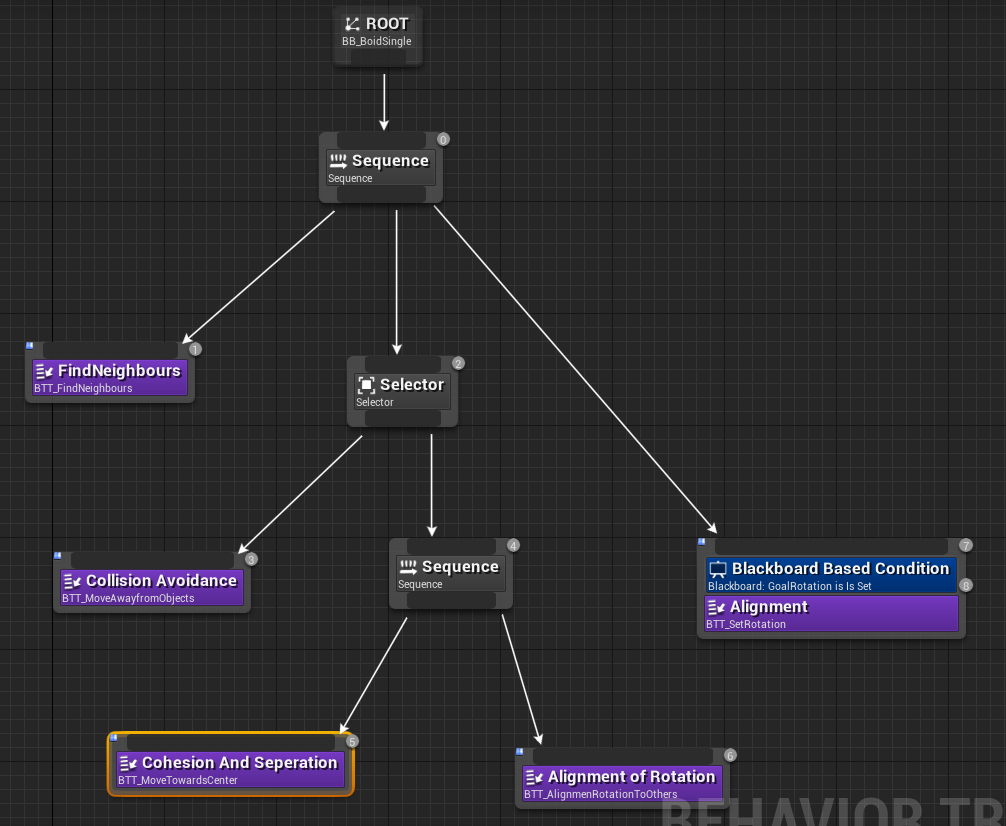Click the Cohesion And Seperation task icon
The width and height of the screenshot is (1006, 826).
[128, 763]
